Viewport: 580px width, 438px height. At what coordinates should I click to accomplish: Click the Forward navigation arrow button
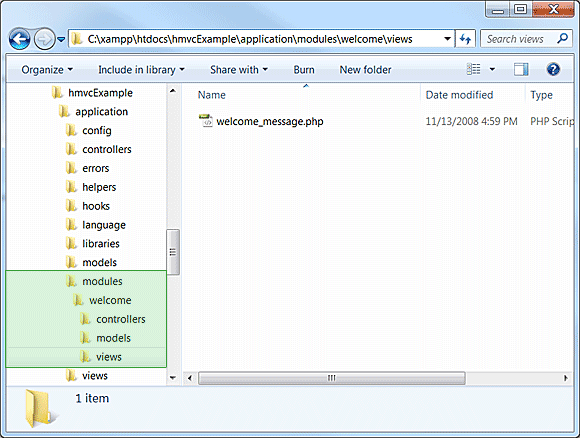click(x=44, y=39)
